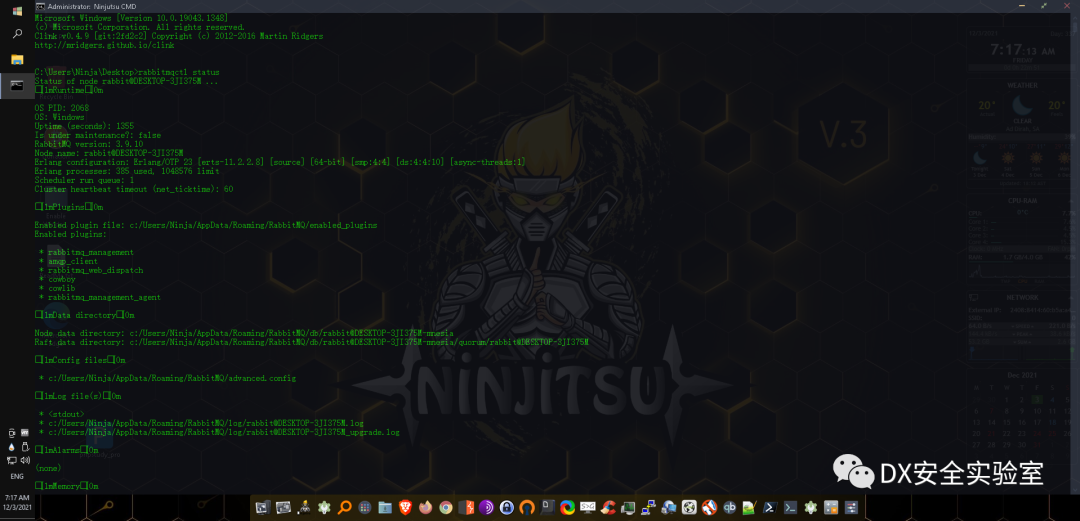This screenshot has width=1080, height=521.
Task: Click the 'rabbitmq_web_dispatch' plugin entry
Action: (95, 270)
